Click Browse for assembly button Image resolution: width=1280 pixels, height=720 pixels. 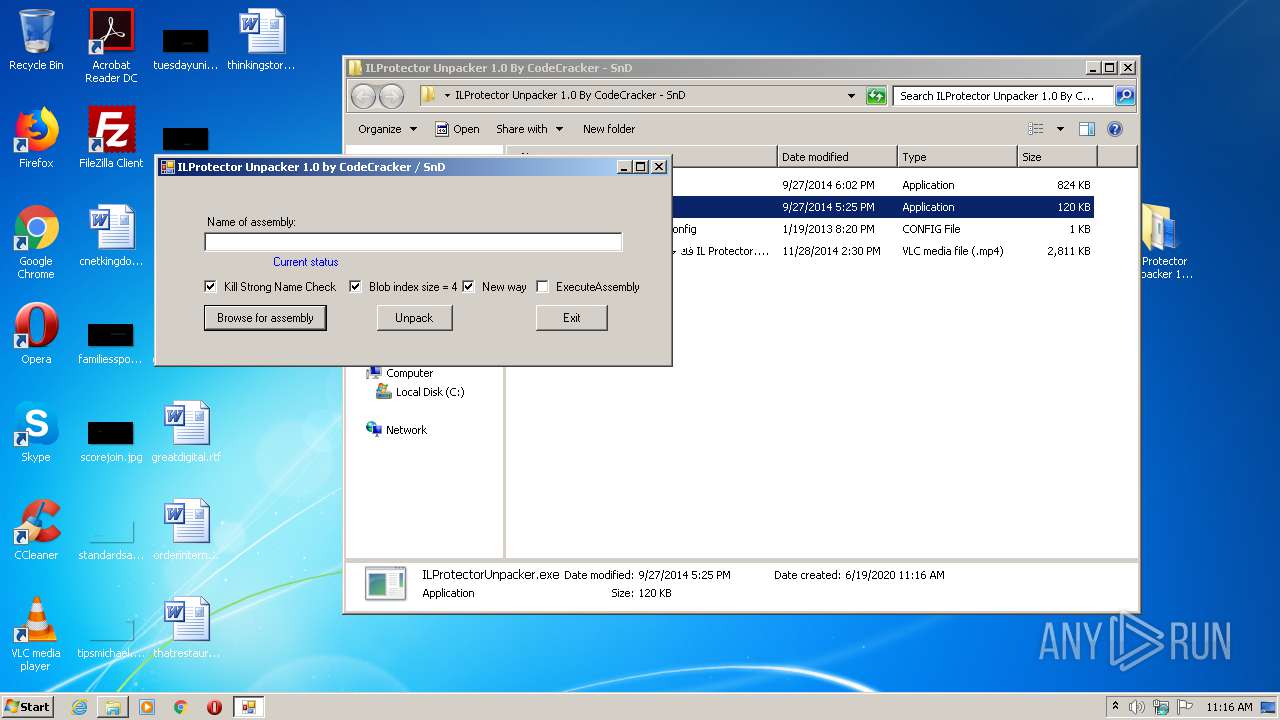pyautogui.click(x=265, y=318)
